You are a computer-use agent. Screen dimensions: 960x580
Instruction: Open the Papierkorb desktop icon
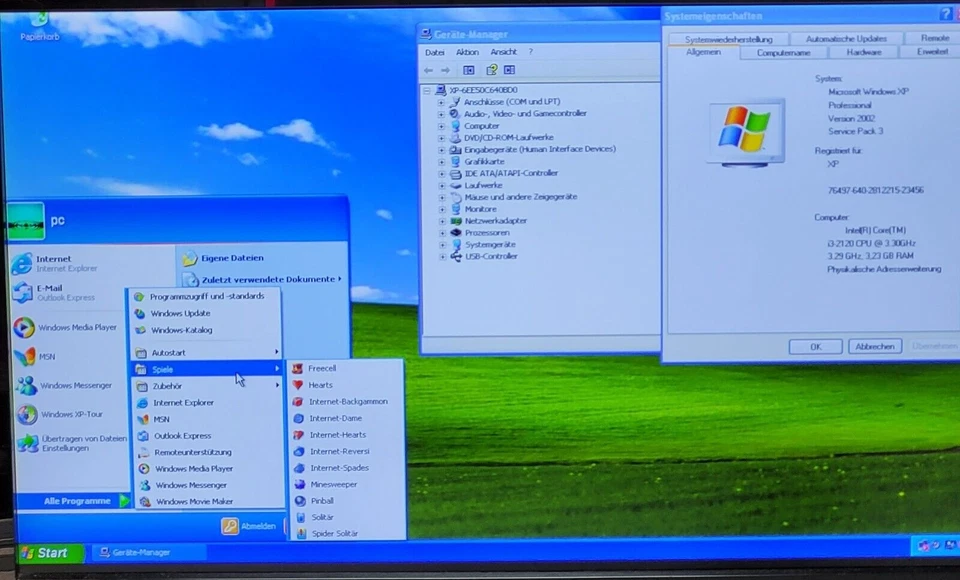pyautogui.click(x=38, y=22)
